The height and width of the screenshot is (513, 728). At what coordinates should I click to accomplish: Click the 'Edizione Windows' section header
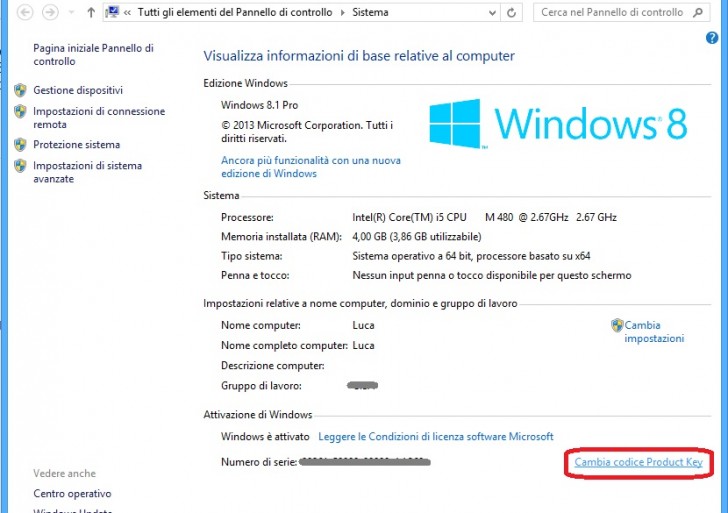pos(246,84)
